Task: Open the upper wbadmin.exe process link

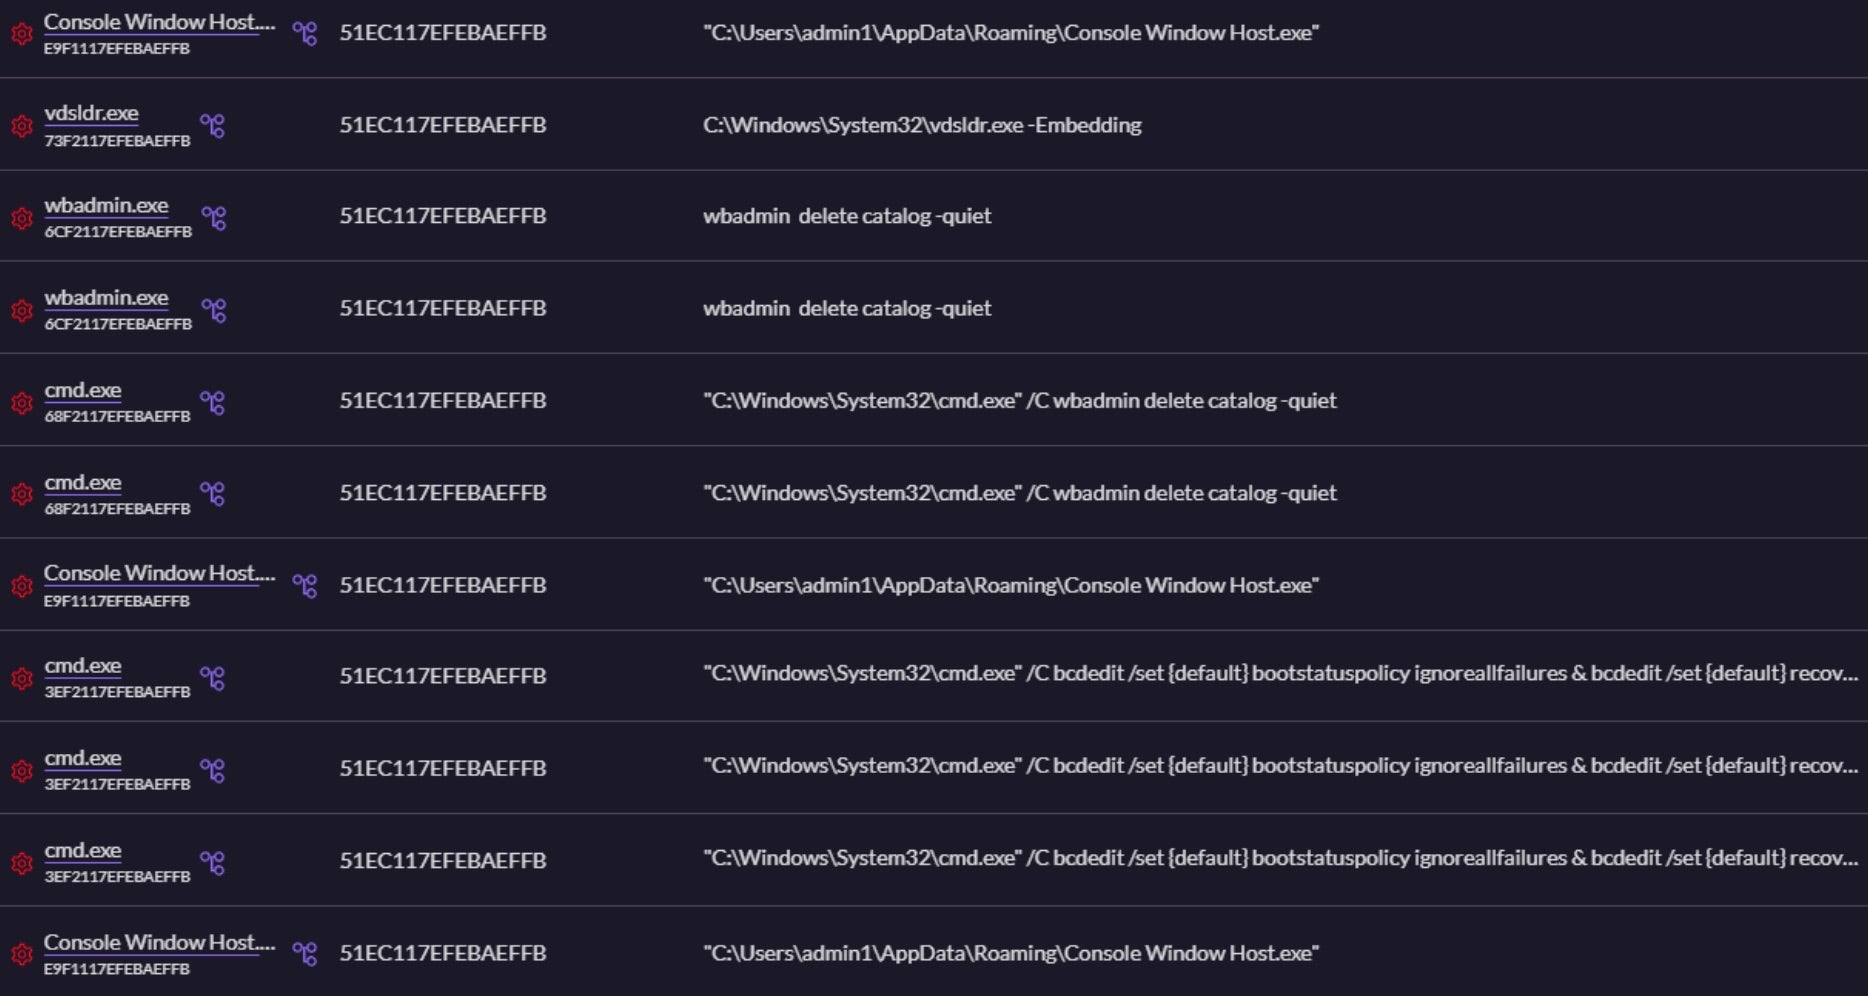Action: [x=106, y=206]
